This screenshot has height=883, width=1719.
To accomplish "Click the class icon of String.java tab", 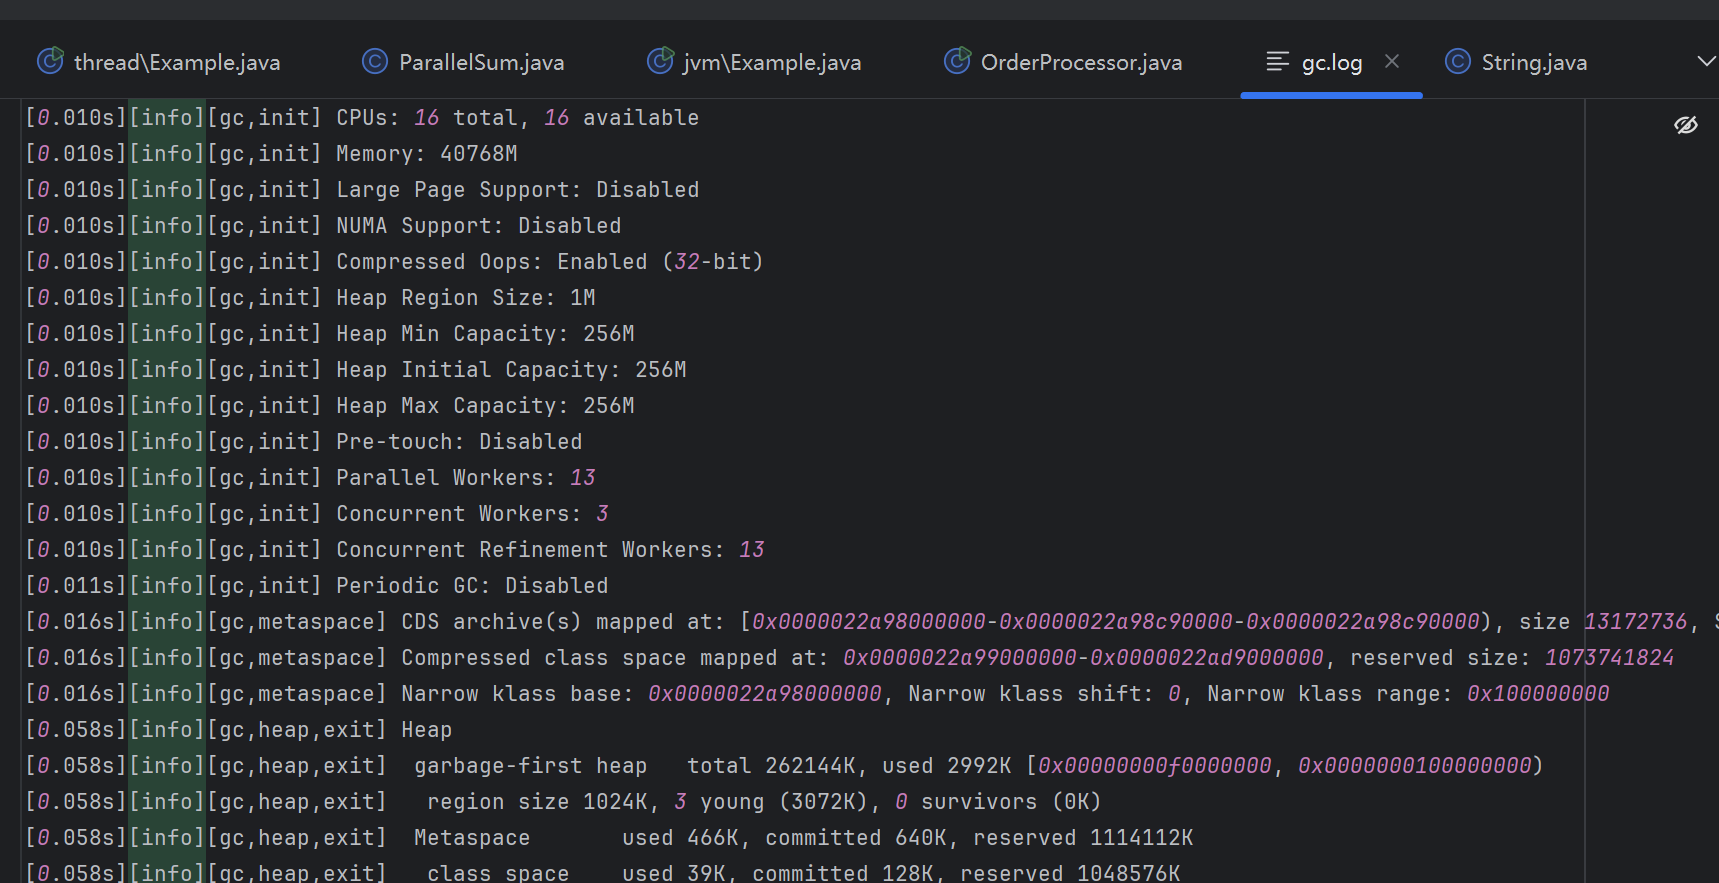I will point(1458,62).
